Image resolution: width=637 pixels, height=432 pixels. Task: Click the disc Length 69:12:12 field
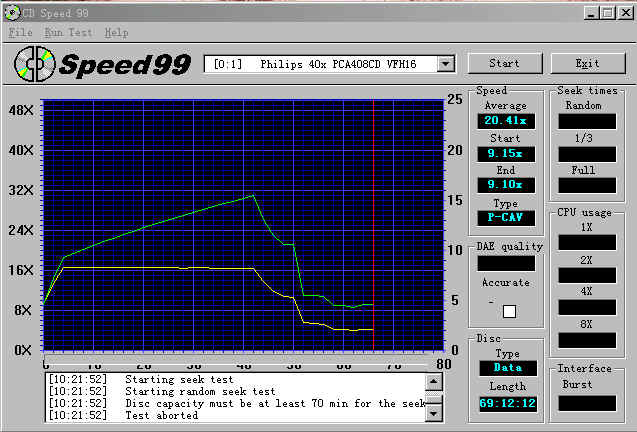(x=505, y=403)
